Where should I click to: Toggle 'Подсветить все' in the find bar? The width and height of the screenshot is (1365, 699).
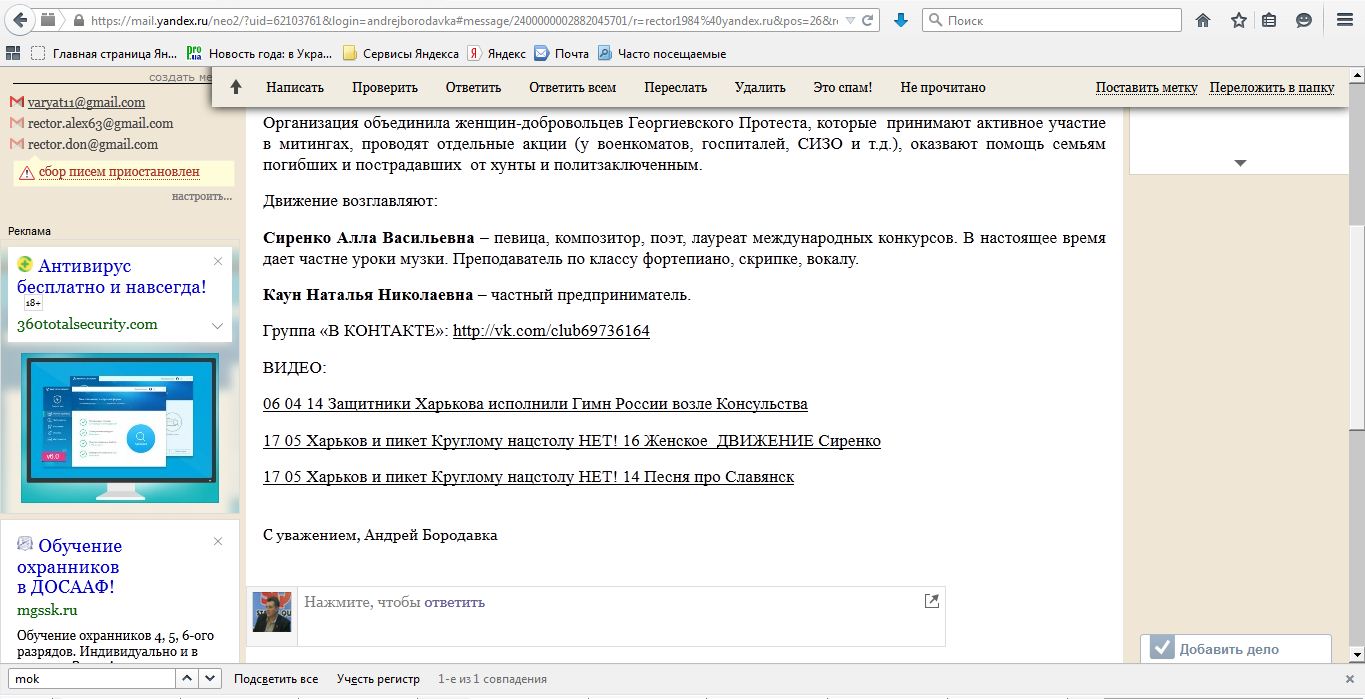point(276,679)
